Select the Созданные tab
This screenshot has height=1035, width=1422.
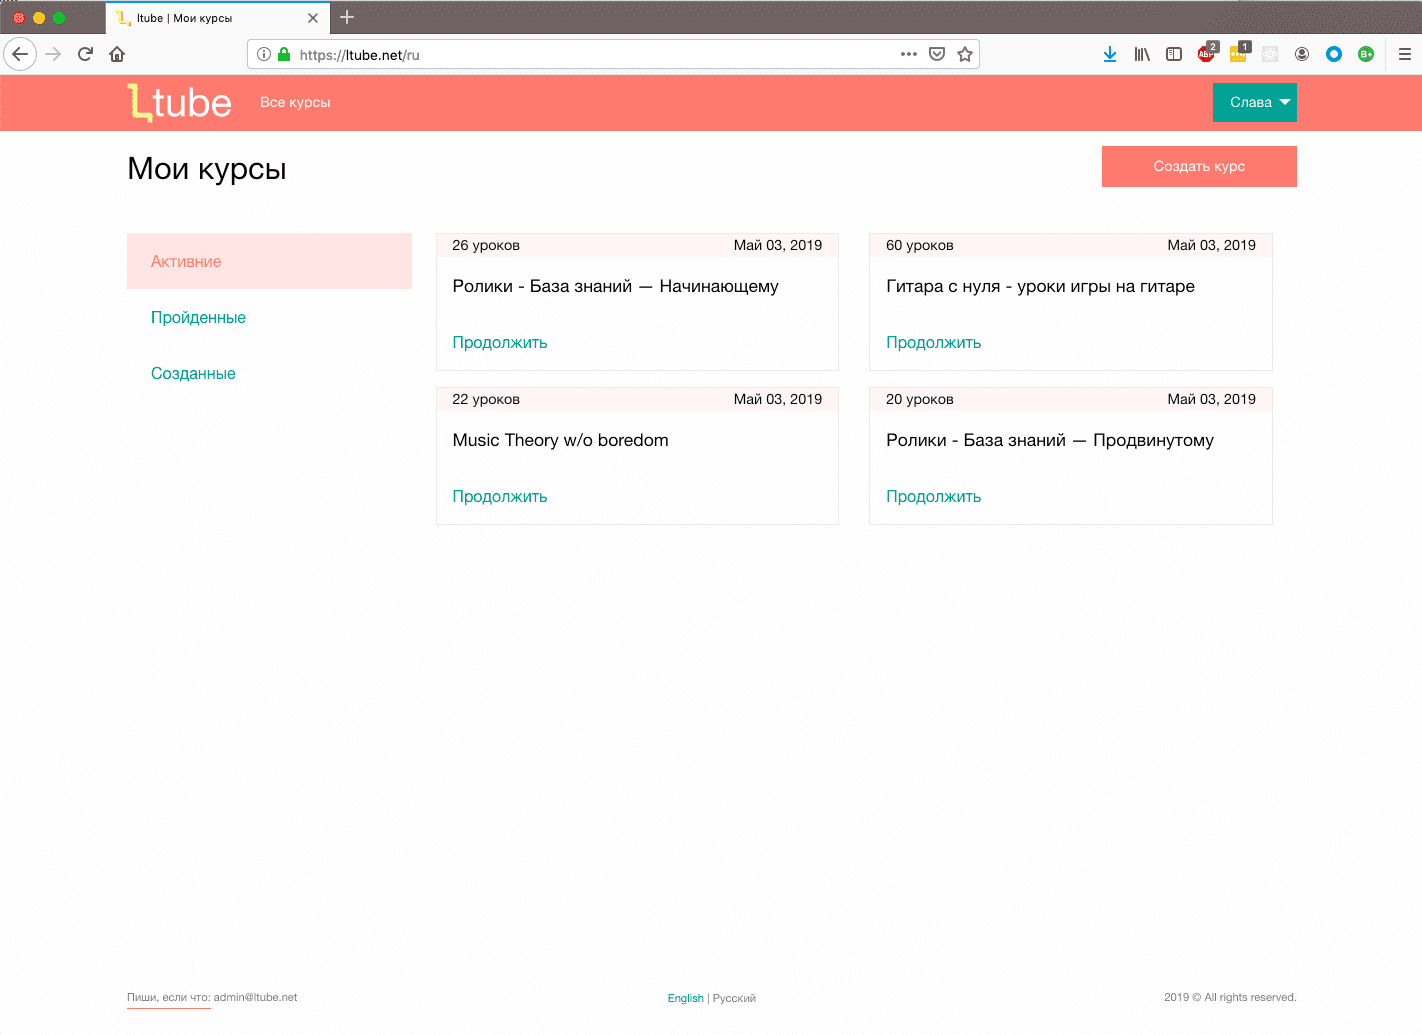[x=193, y=373]
